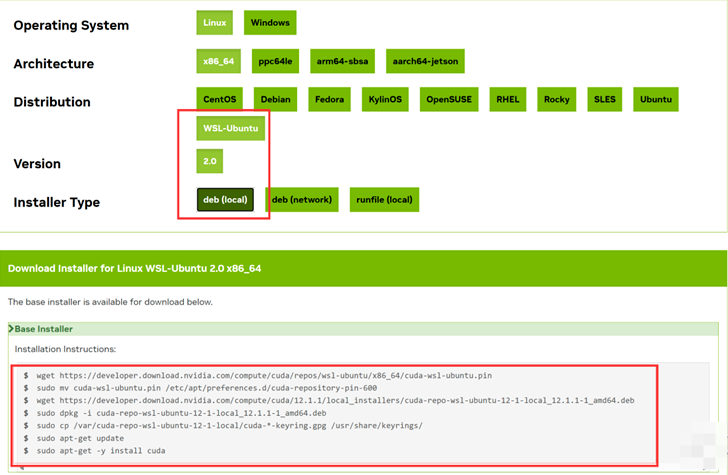The image size is (728, 475).
Task: Click the Installation Instructions label
Action: click(65, 349)
